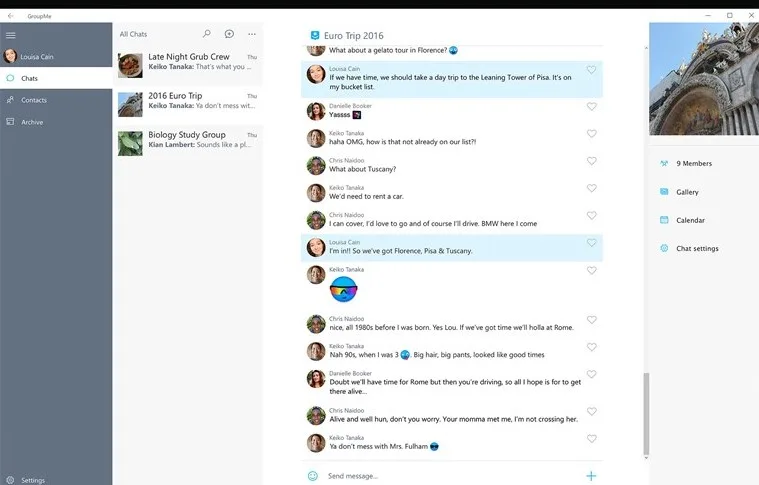Image resolution: width=759 pixels, height=485 pixels.
Task: Like Louisa's Leaning Tower of Pisa message
Action: click(592, 70)
